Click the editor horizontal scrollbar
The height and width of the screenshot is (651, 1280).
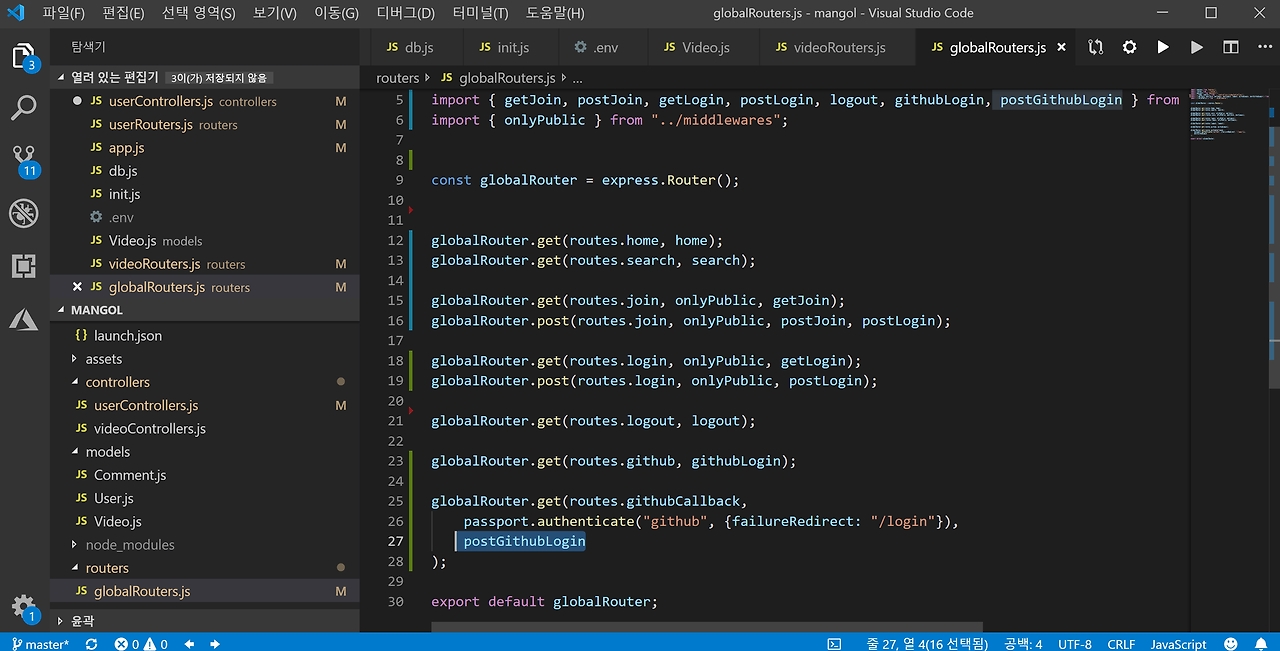pos(706,626)
